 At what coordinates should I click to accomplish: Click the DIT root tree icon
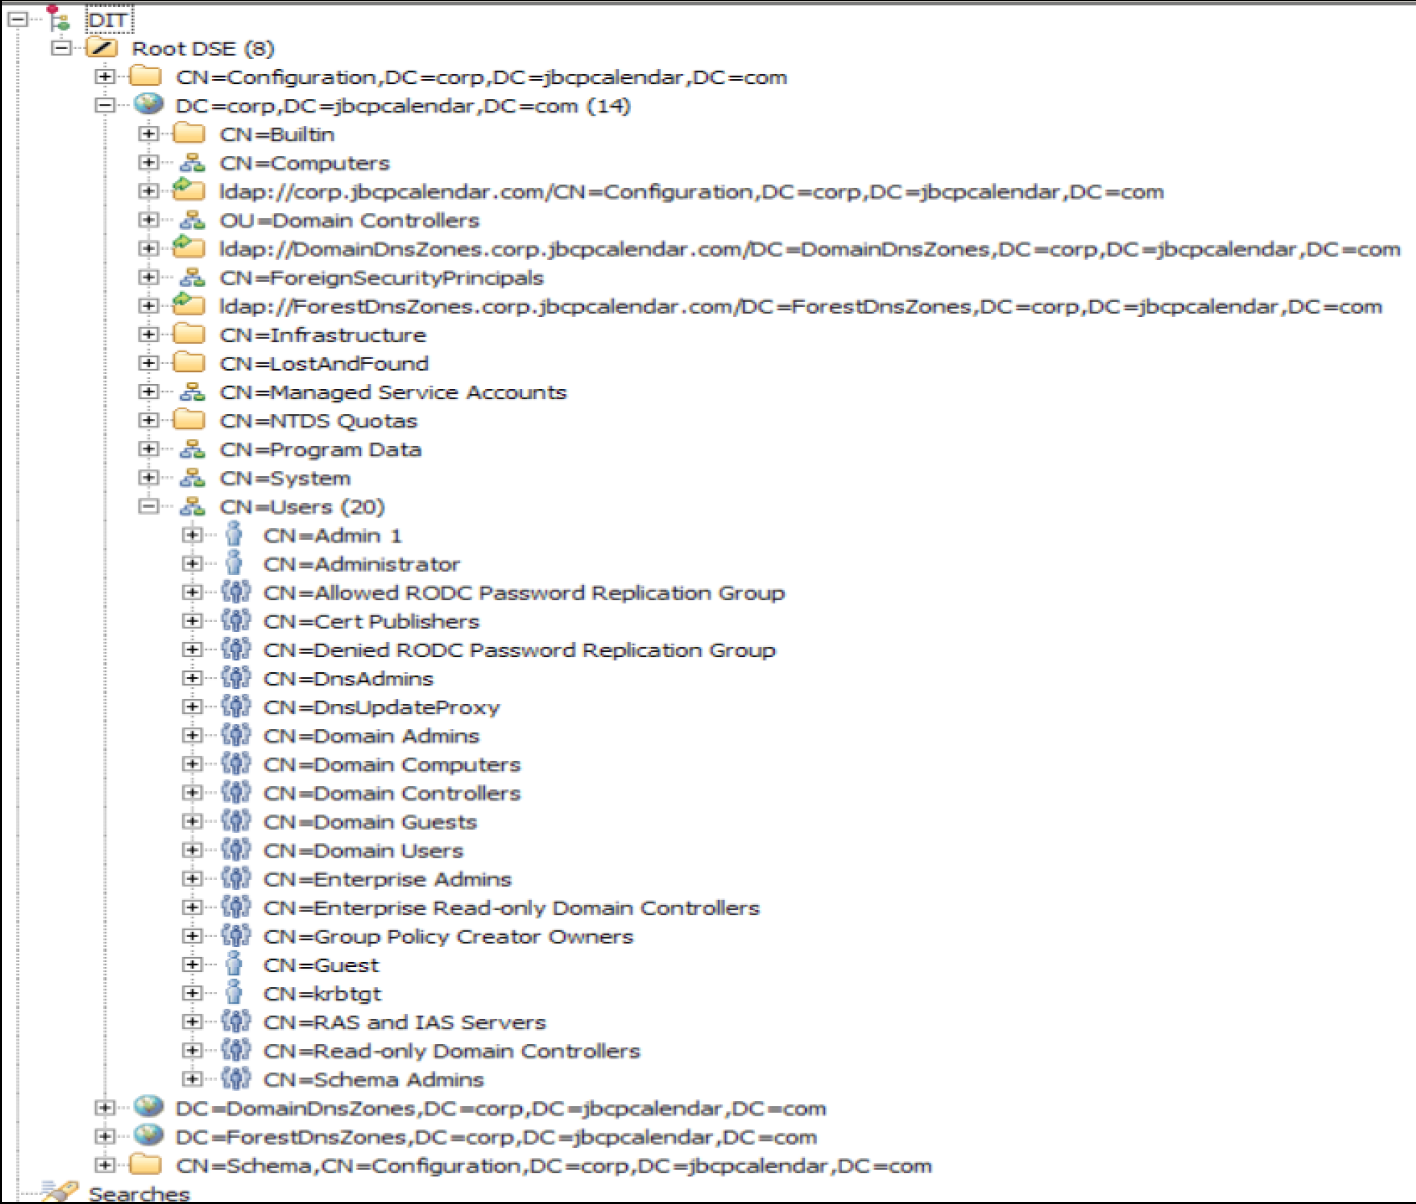(59, 19)
